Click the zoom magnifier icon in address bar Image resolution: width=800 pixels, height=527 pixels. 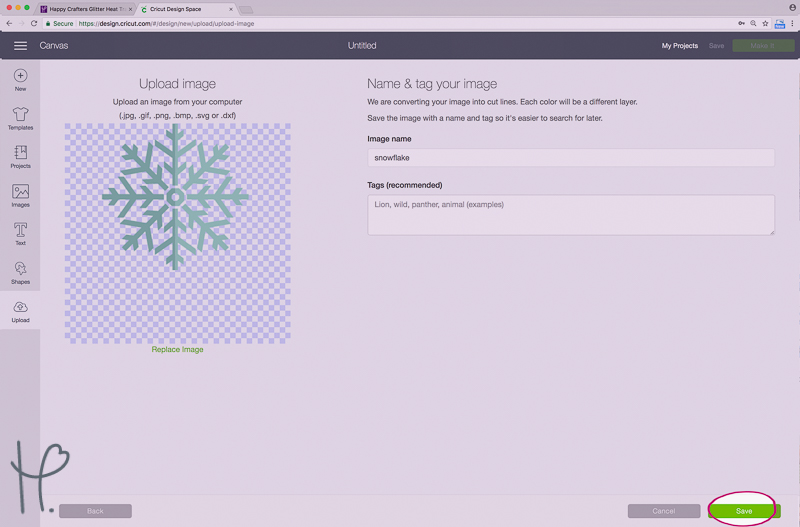(x=753, y=23)
